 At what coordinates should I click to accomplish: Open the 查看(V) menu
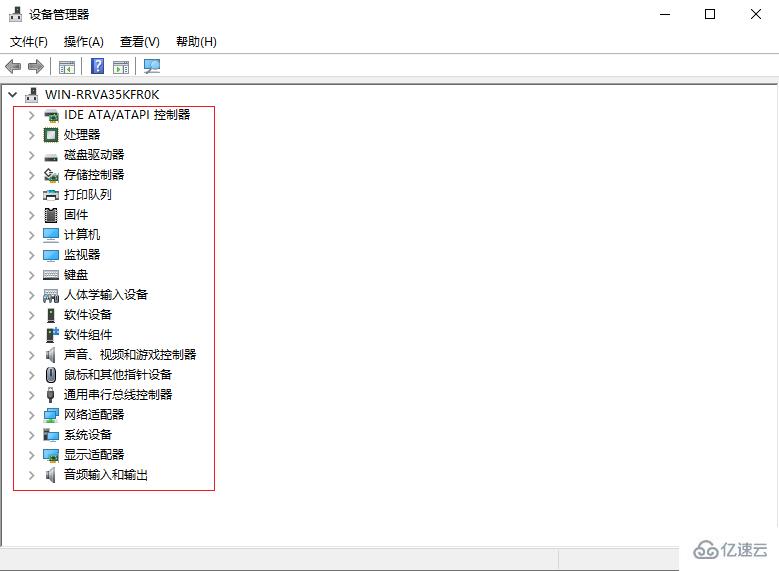coord(140,42)
